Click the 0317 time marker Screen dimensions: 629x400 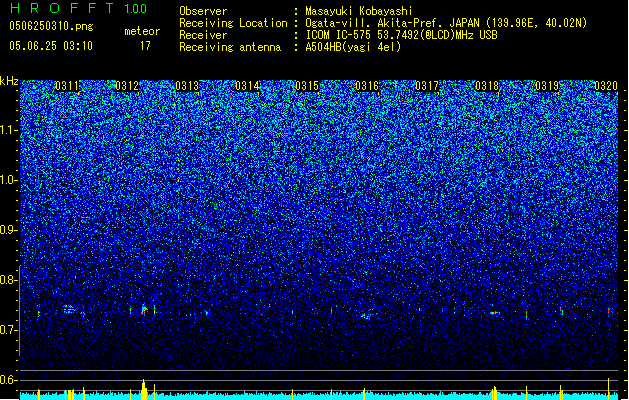(427, 86)
